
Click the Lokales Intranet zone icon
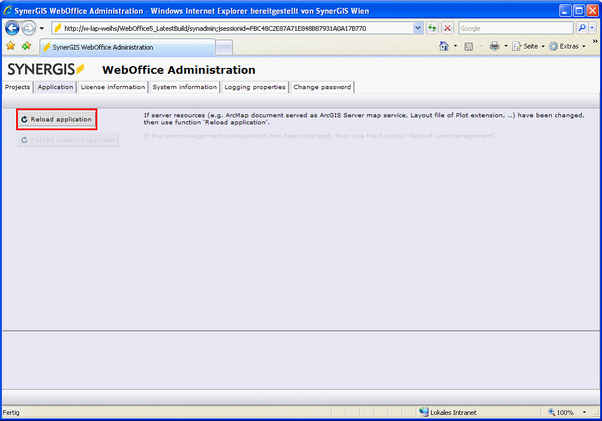(424, 412)
